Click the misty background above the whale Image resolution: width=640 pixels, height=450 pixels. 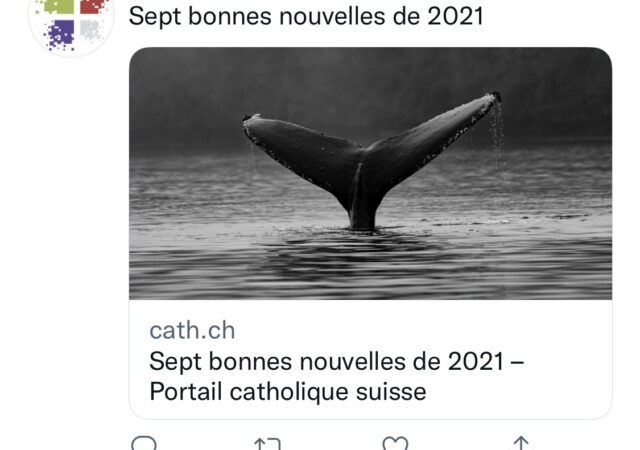(x=370, y=75)
